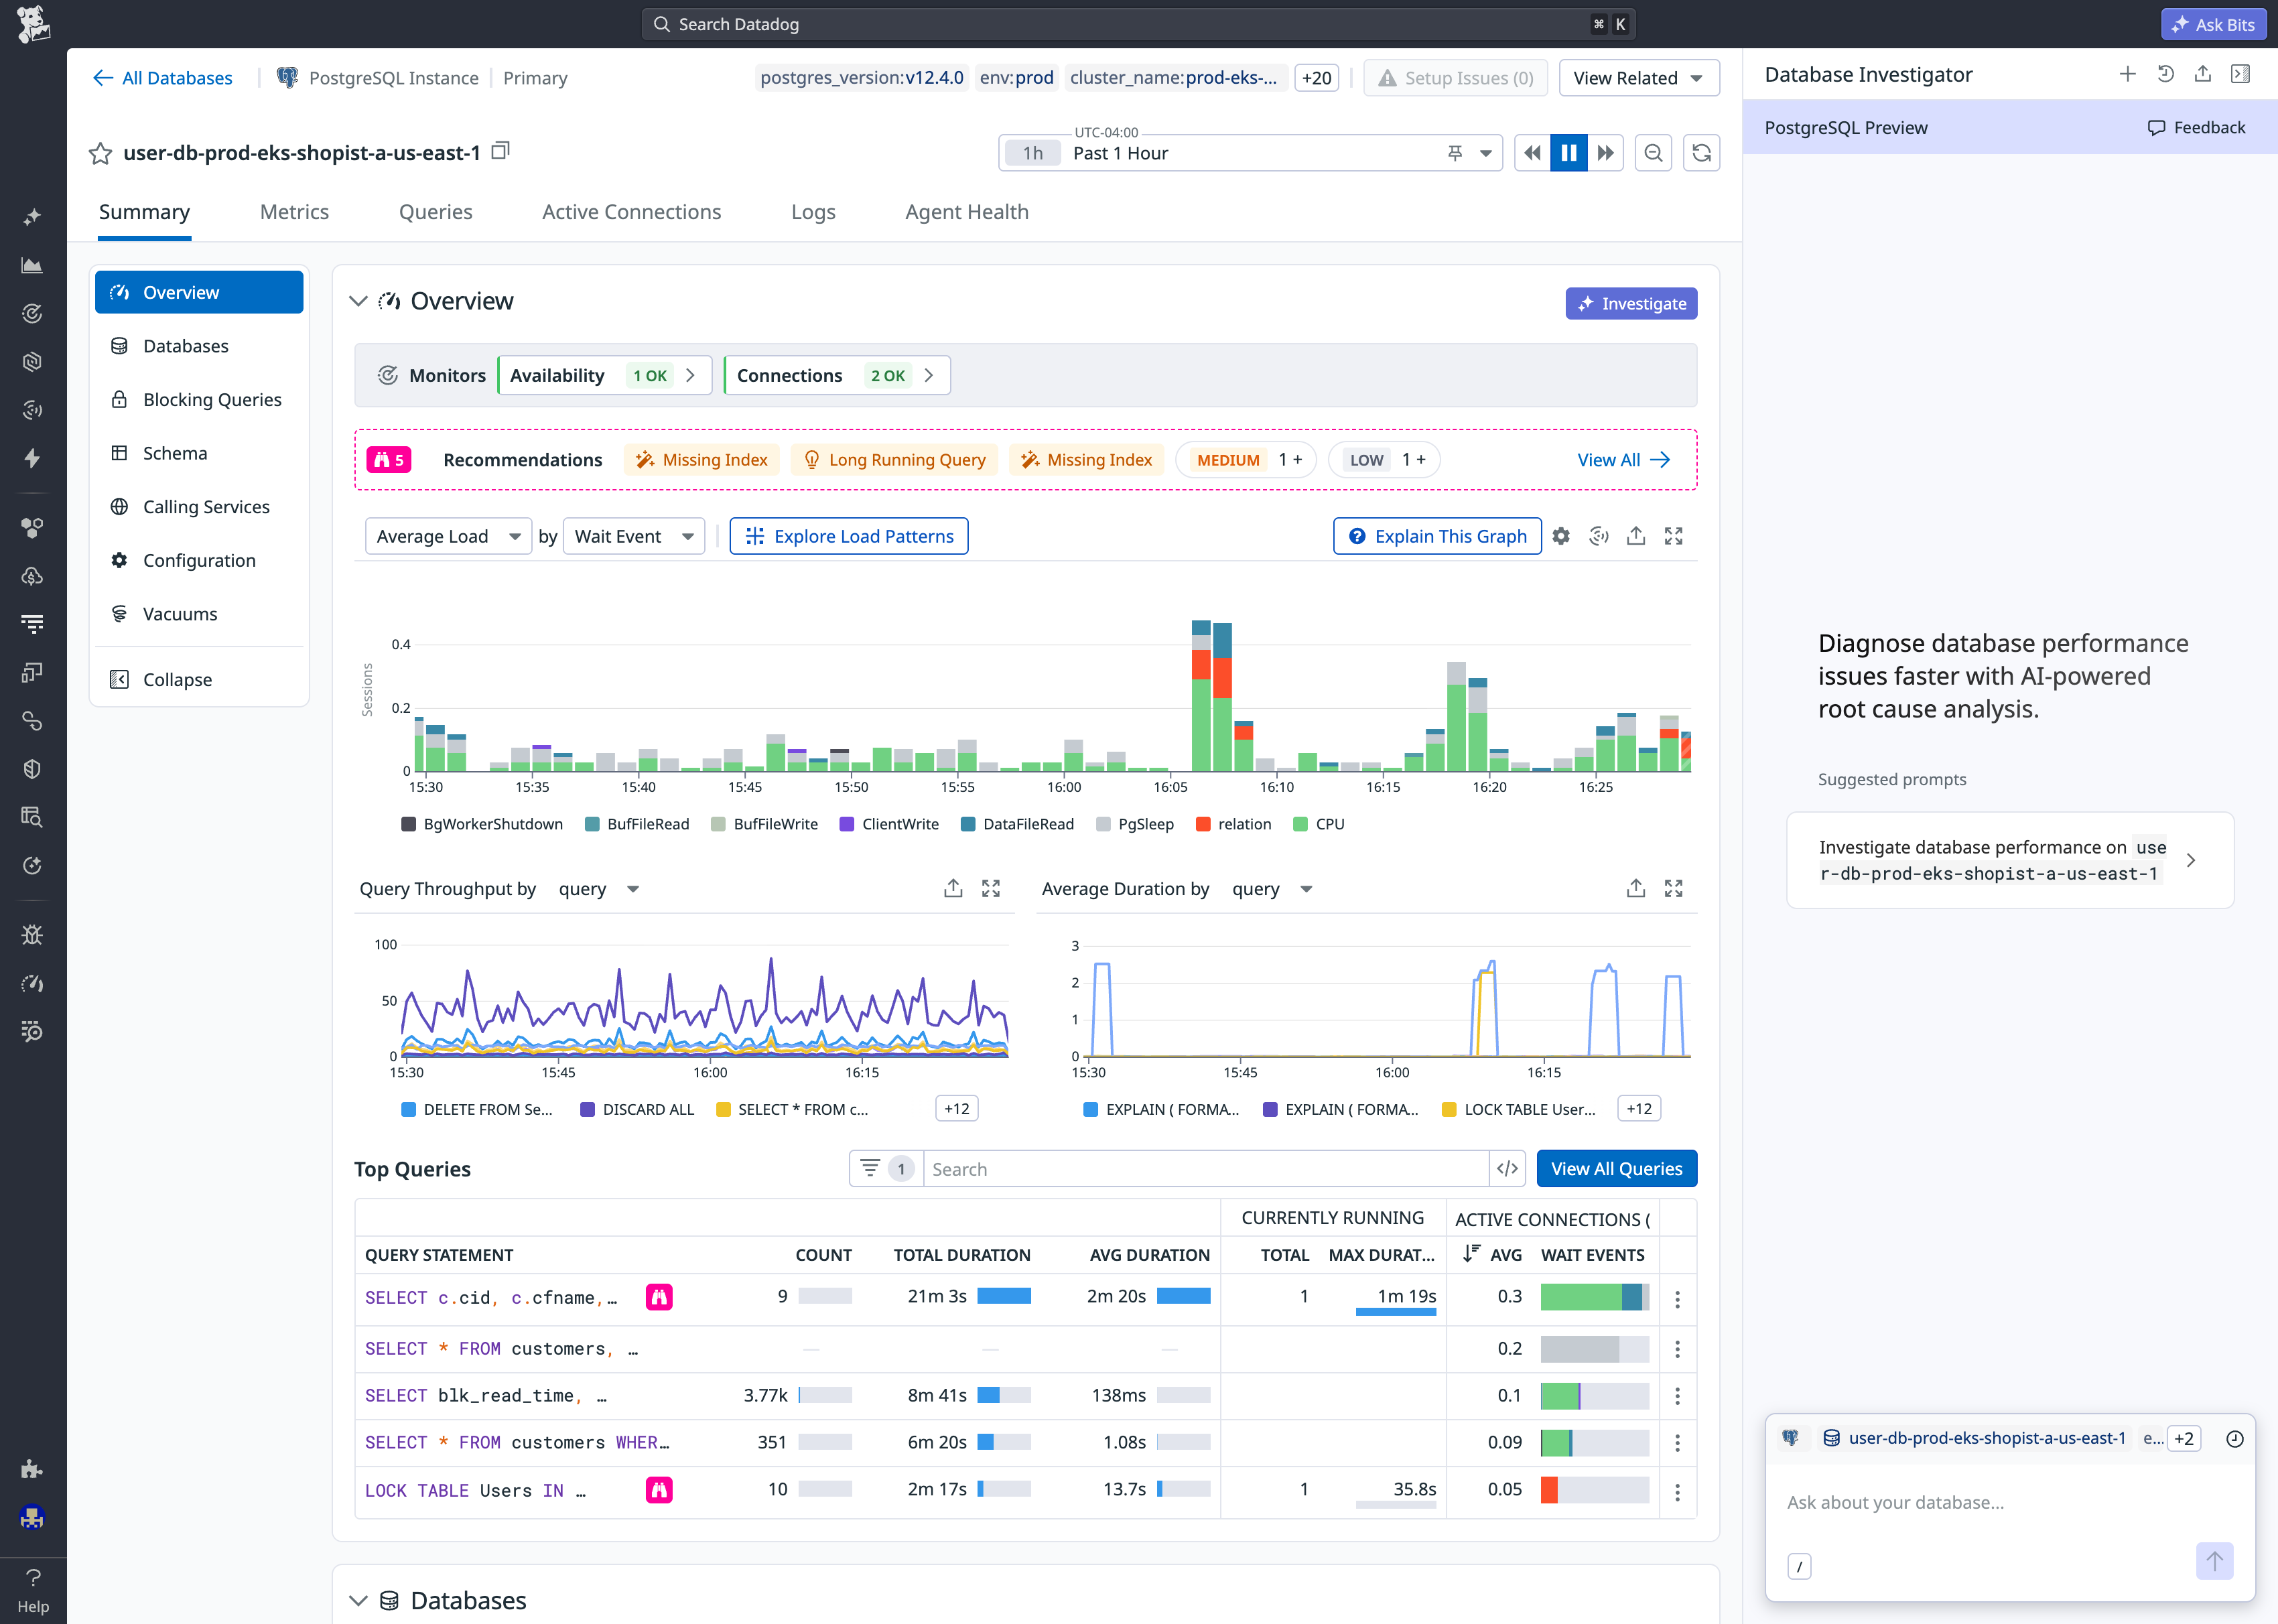Zoom out the time range magnifier icon
This screenshot has width=2278, height=1624.
pos(1654,153)
